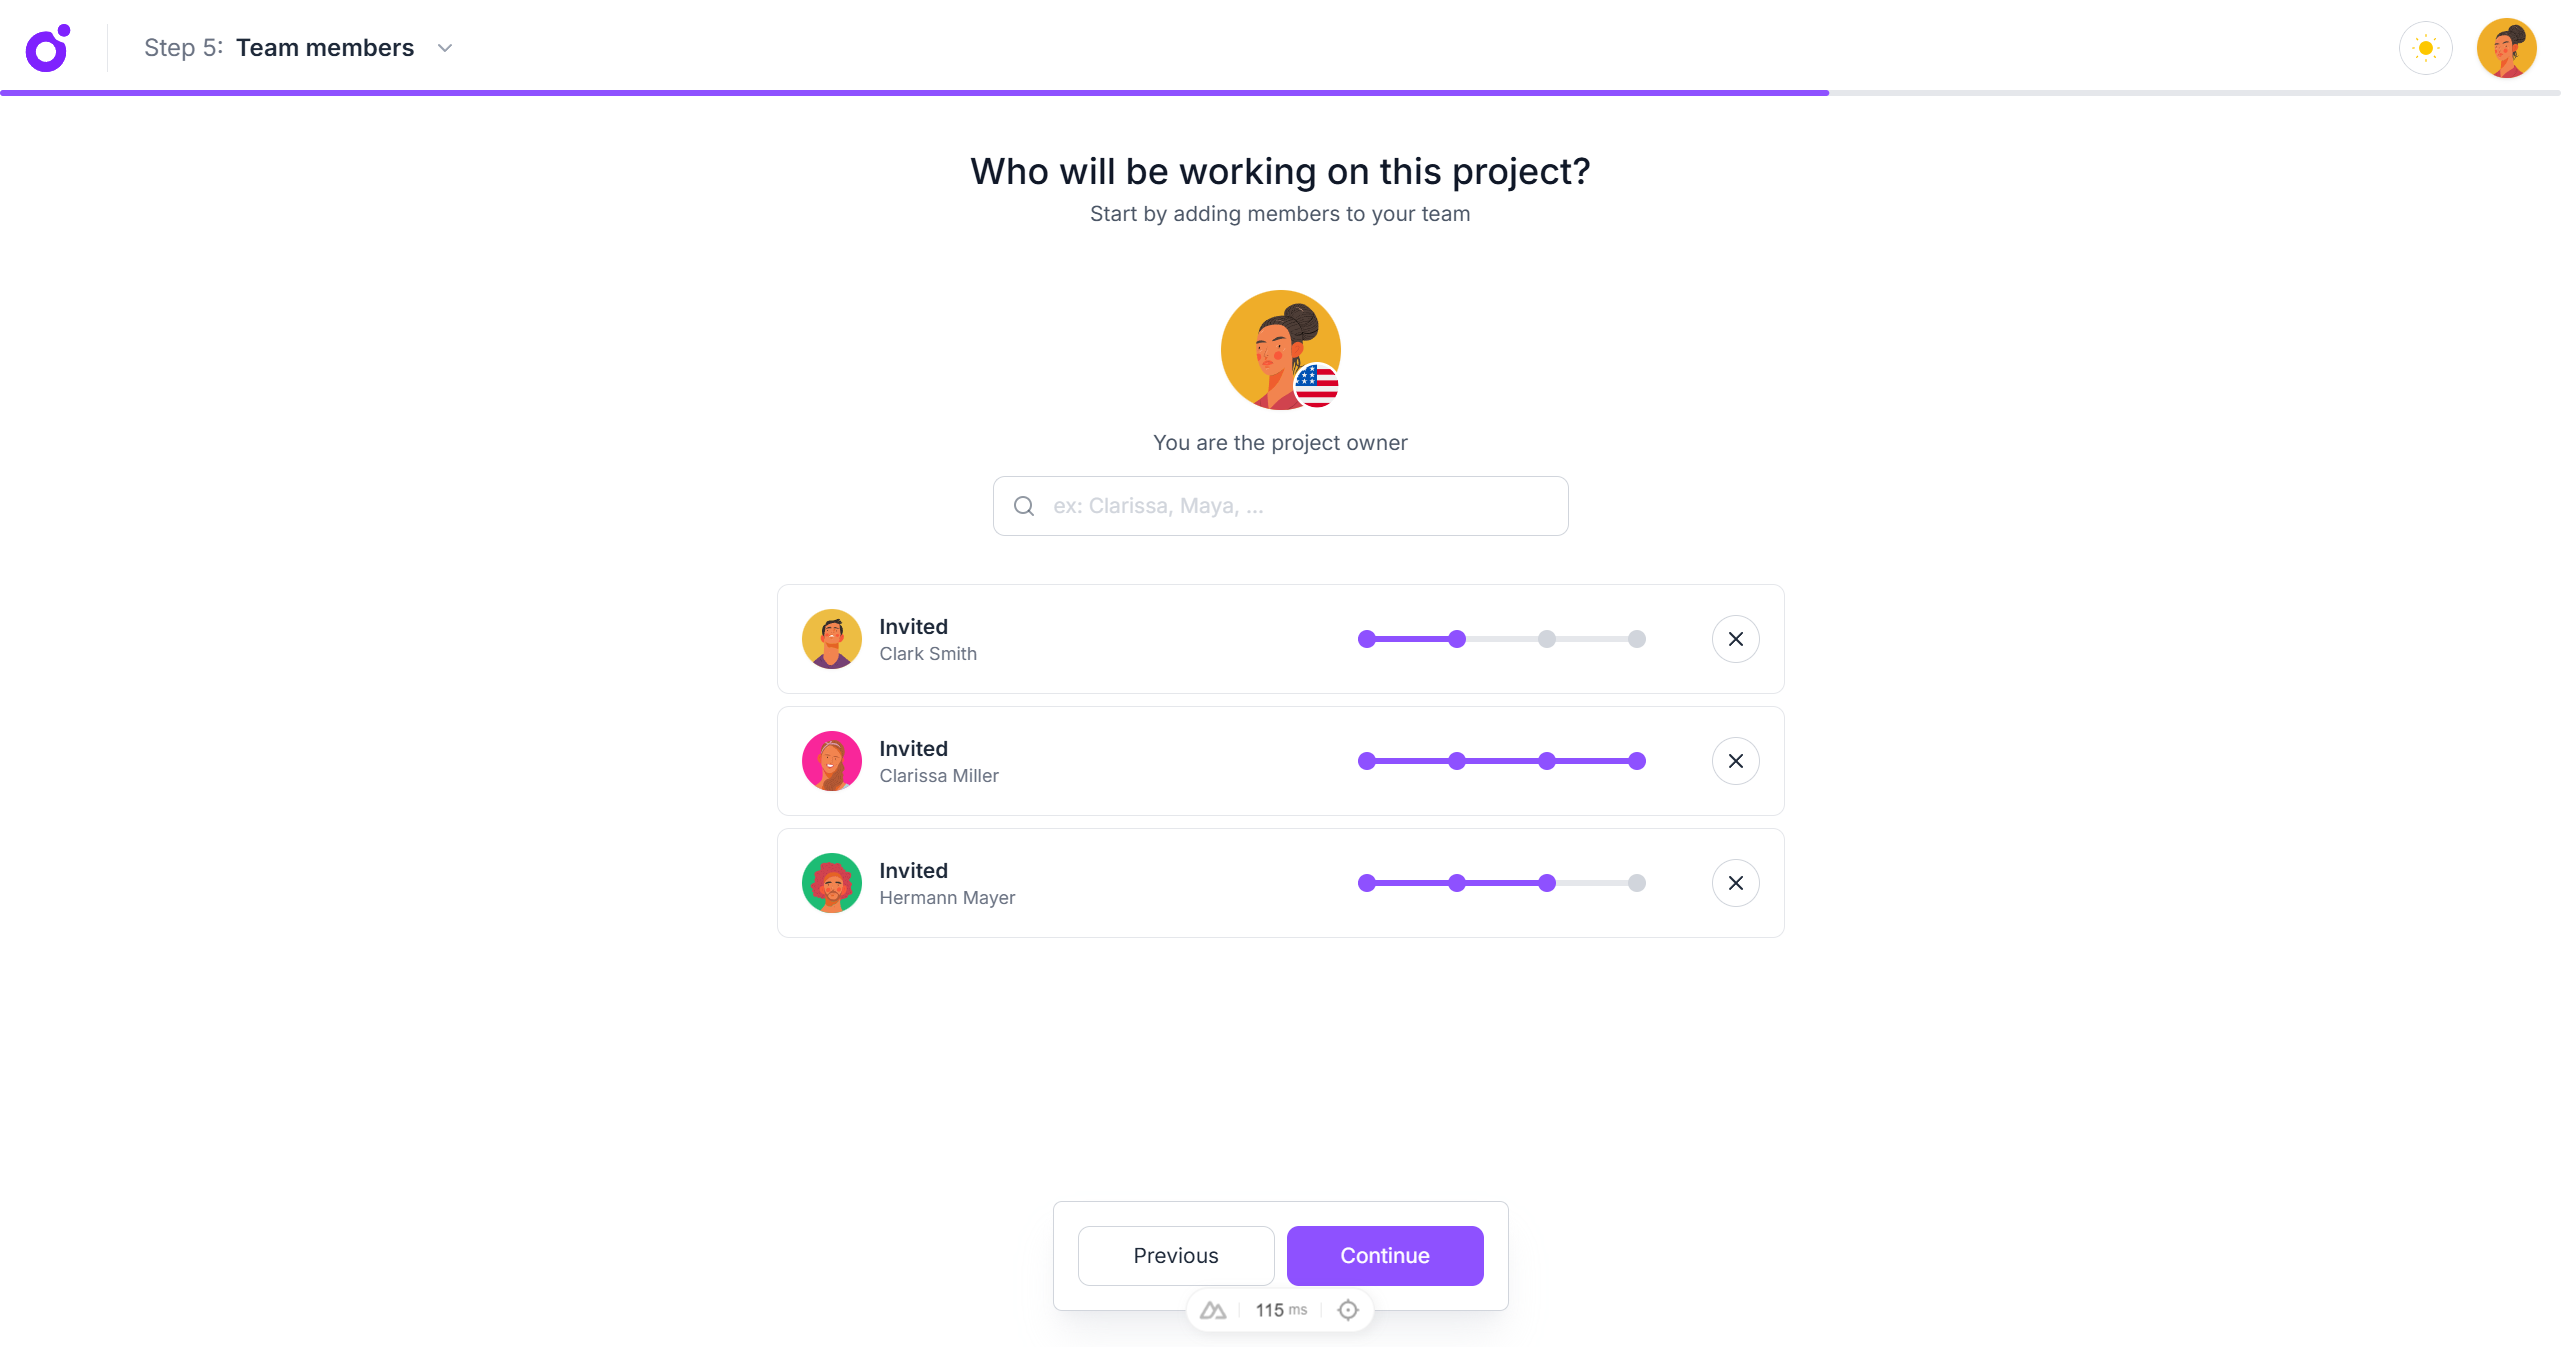
Task: Open your profile avatar in the top right
Action: coord(2508,47)
